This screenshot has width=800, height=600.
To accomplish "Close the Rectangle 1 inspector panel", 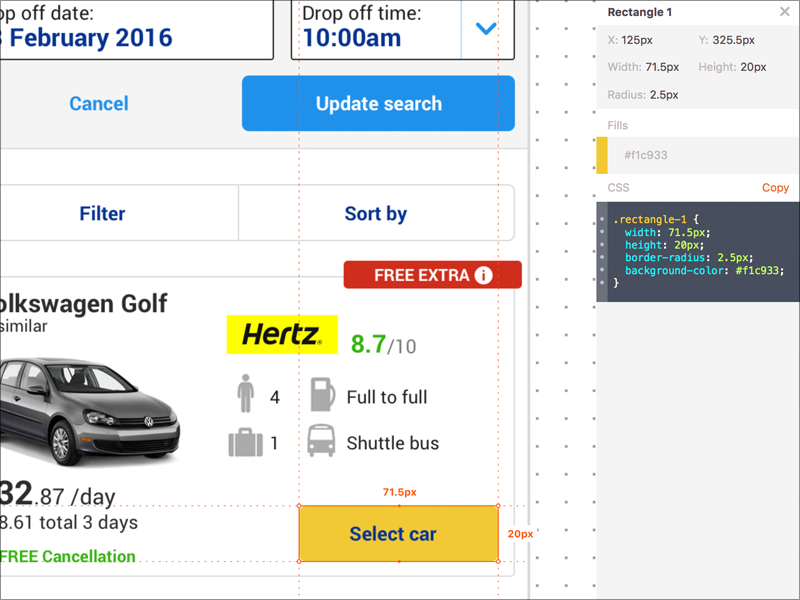I will click(783, 12).
